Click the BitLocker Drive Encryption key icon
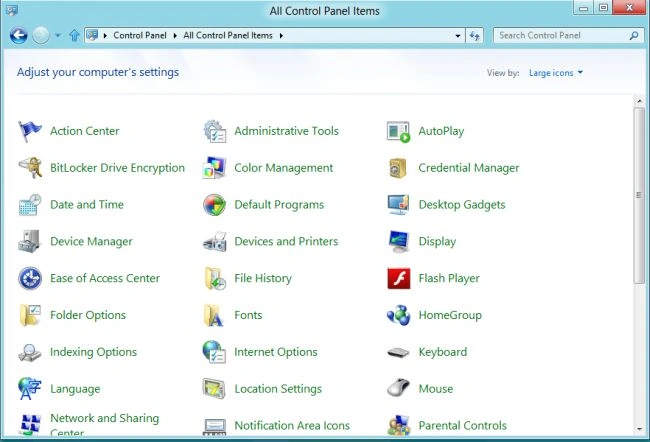The height and width of the screenshot is (442, 650). (30, 168)
